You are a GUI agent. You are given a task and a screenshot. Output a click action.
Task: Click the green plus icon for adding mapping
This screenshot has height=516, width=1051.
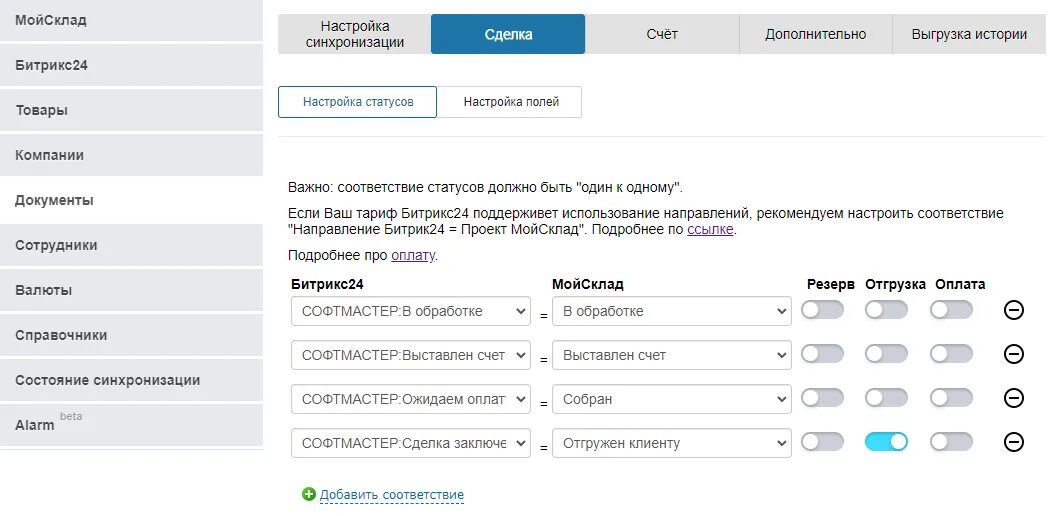(x=308, y=495)
